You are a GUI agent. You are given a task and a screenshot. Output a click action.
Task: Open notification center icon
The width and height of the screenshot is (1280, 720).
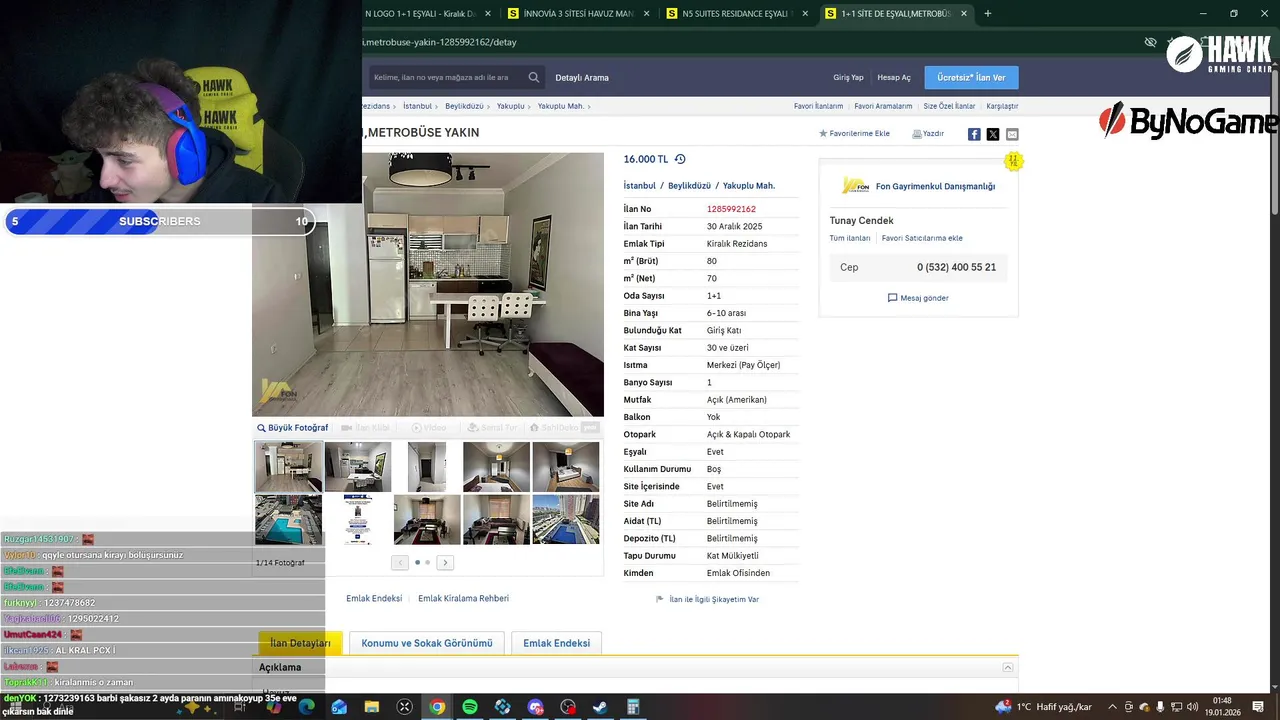[1258, 707]
